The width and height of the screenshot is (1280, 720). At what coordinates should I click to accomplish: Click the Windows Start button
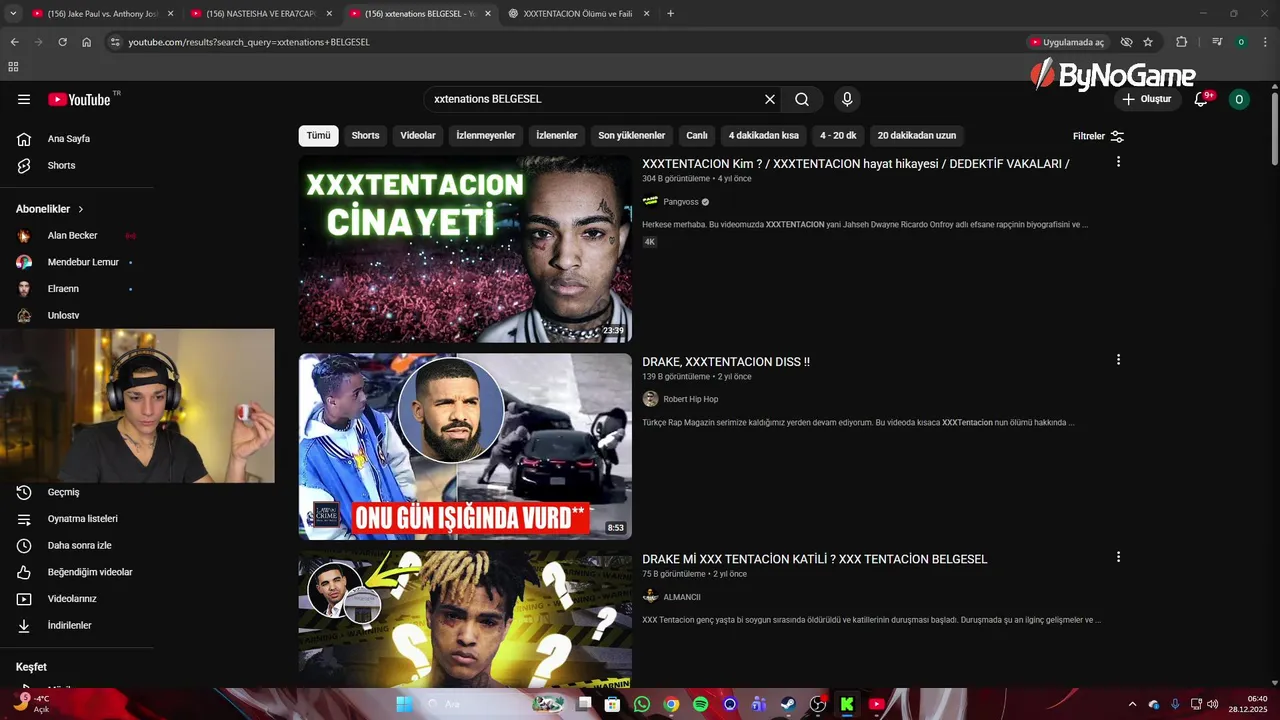404,704
